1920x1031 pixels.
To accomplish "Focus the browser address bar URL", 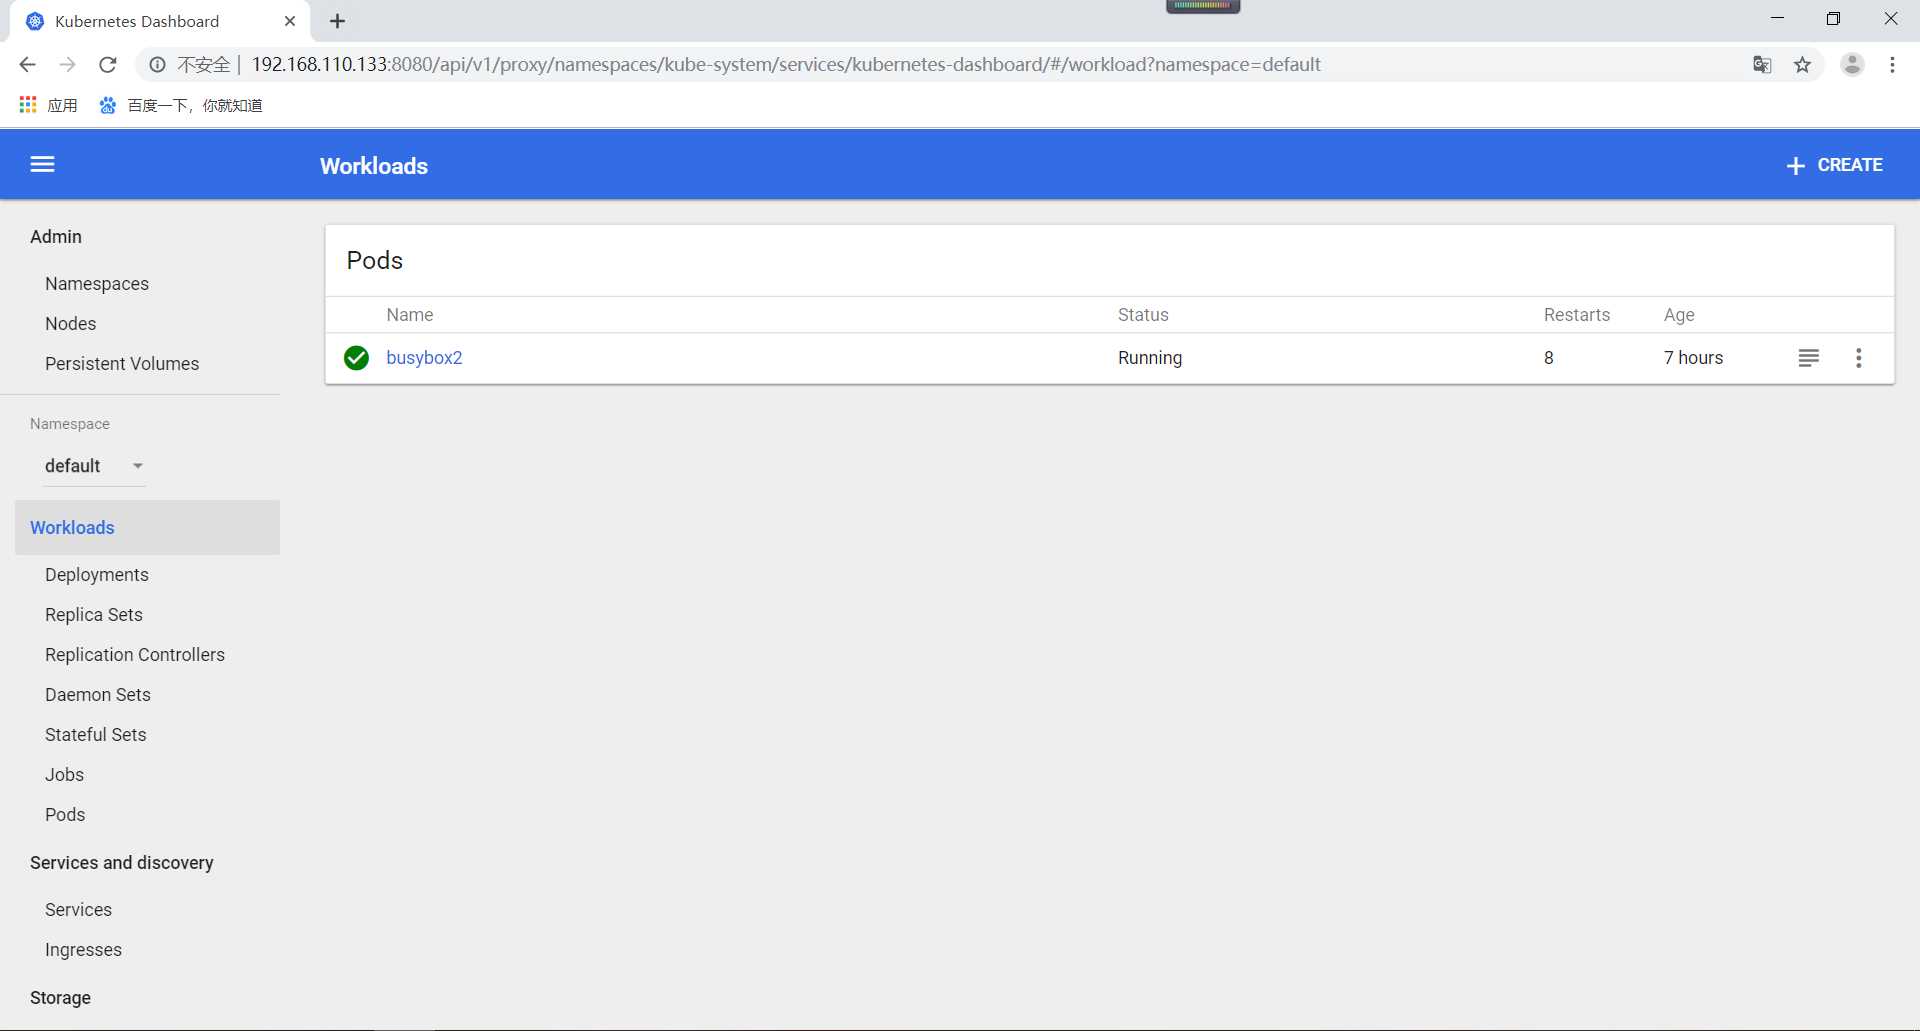I will tap(786, 65).
